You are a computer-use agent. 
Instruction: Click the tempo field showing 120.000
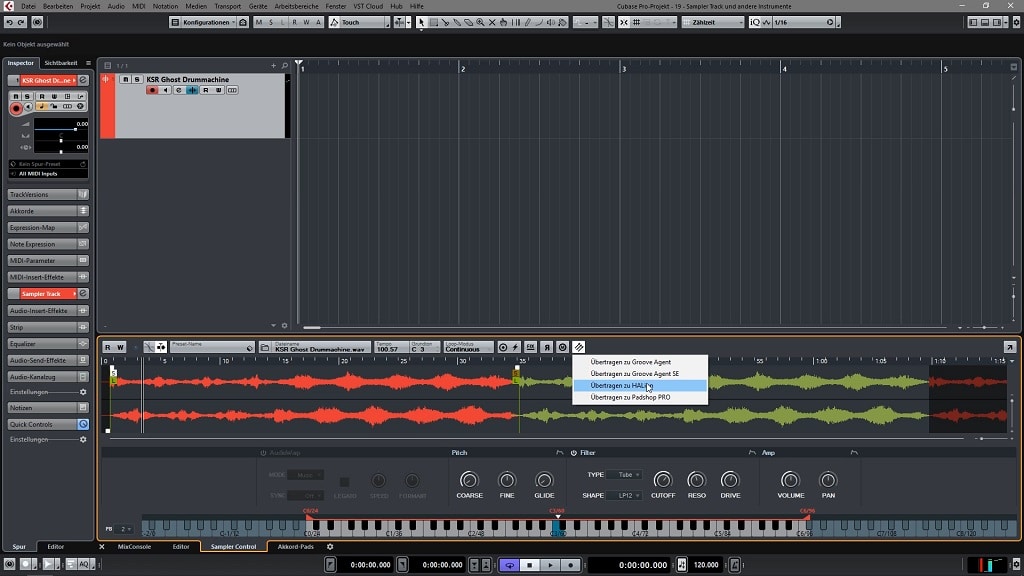pyautogui.click(x=706, y=565)
